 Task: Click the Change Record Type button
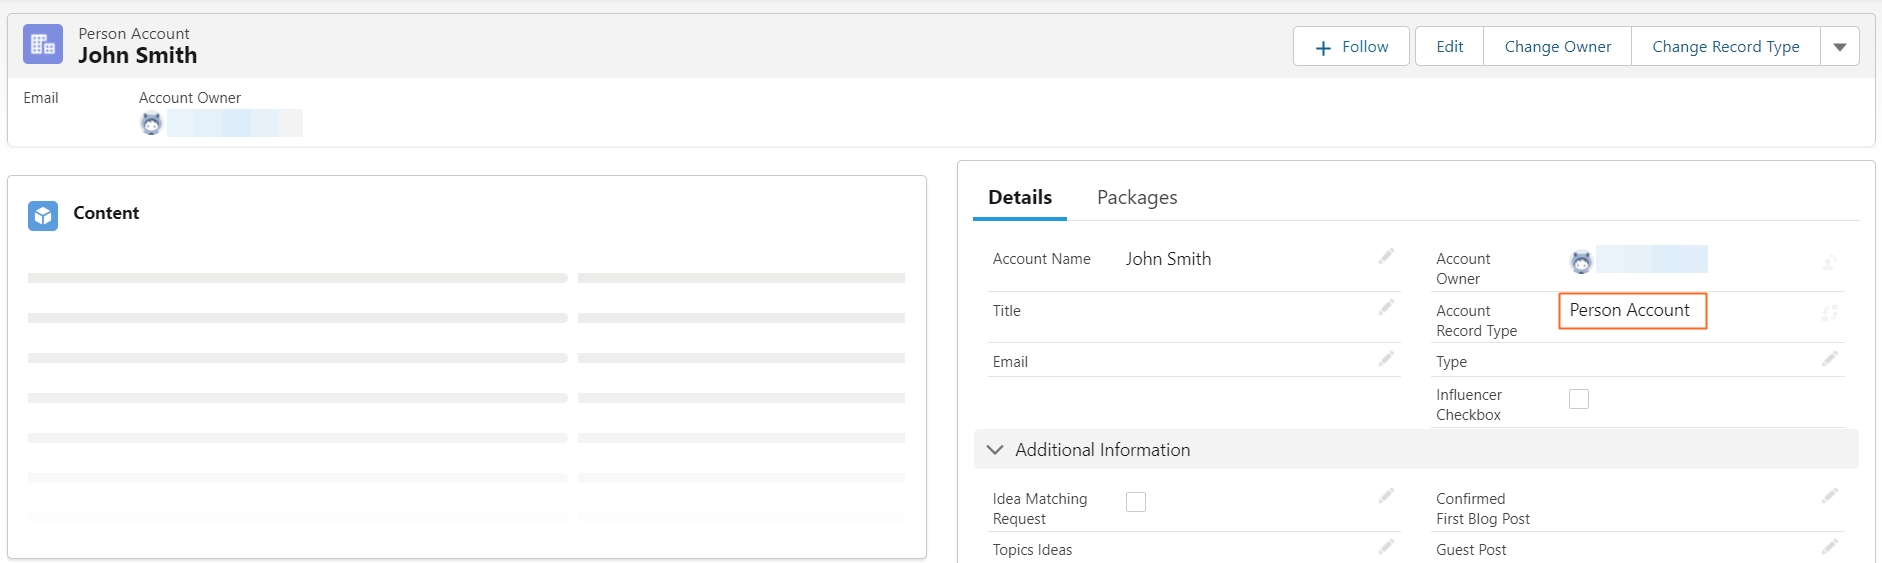1726,47
